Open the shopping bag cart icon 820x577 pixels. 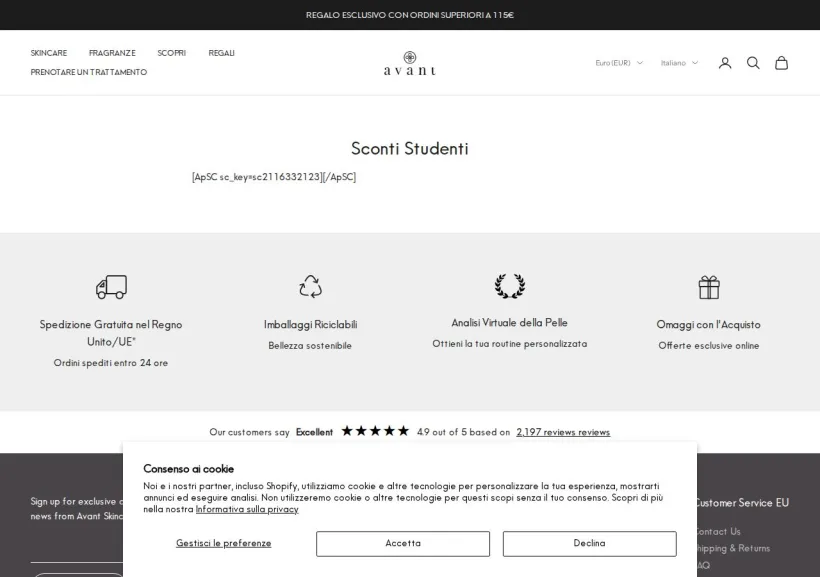(781, 63)
